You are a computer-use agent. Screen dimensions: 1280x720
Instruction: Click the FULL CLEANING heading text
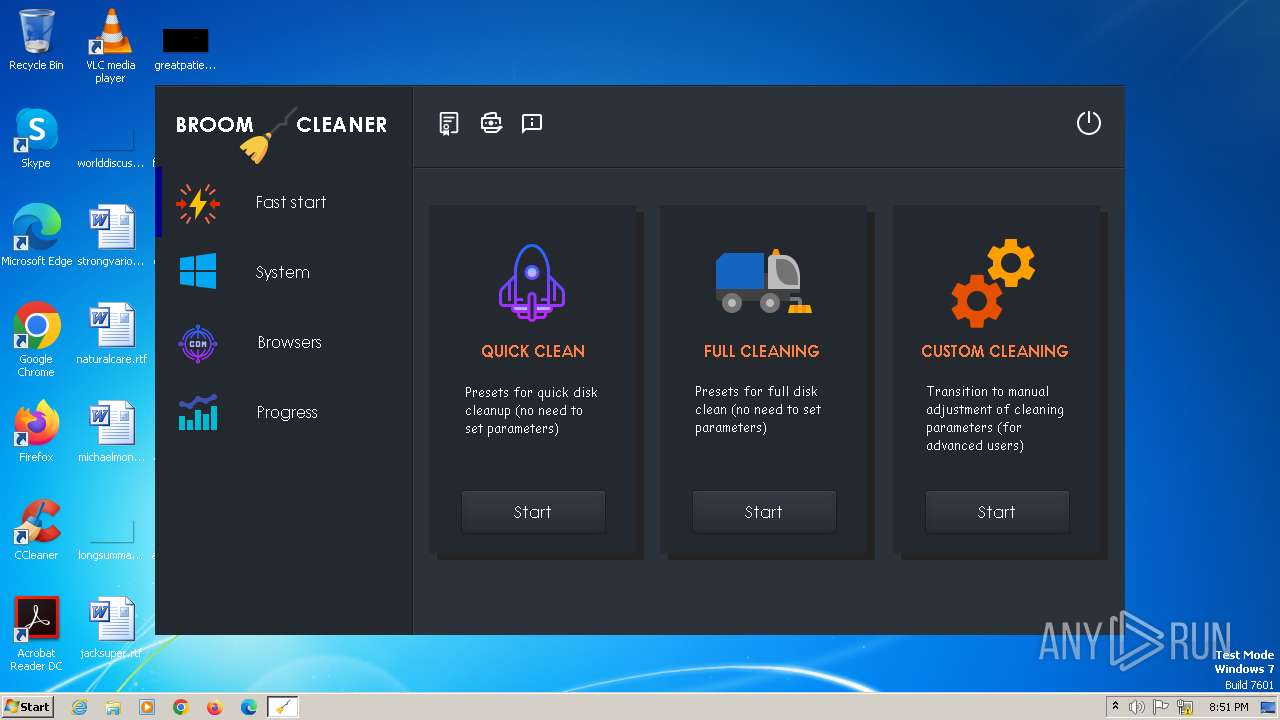pyautogui.click(x=762, y=351)
